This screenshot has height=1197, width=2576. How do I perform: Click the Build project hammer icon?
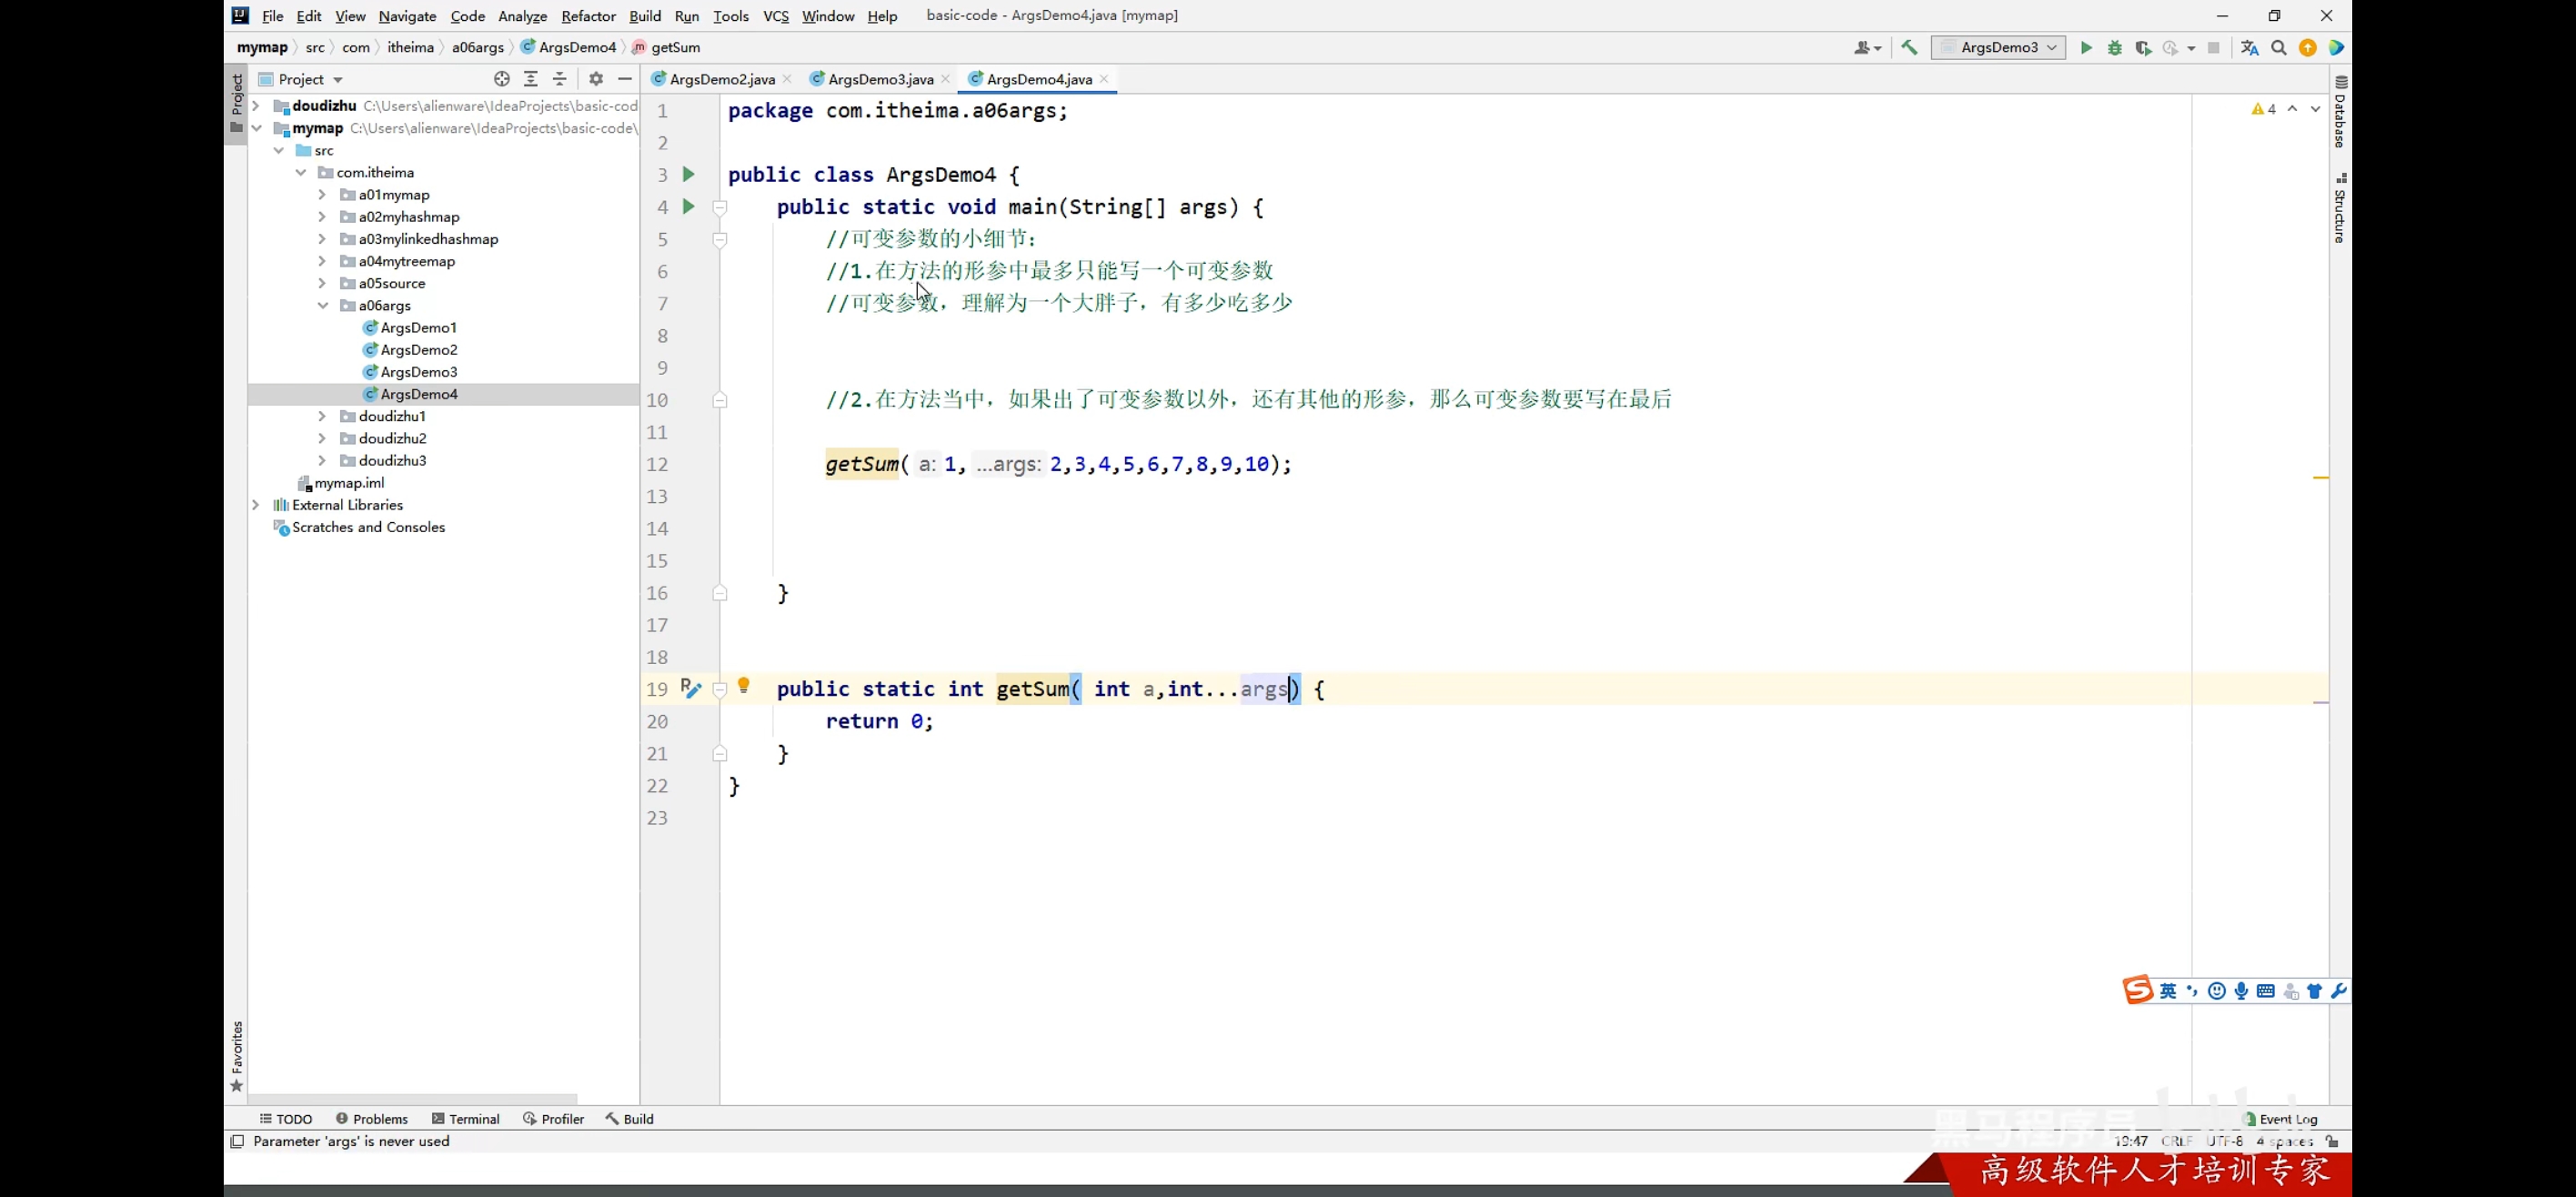1909,47
